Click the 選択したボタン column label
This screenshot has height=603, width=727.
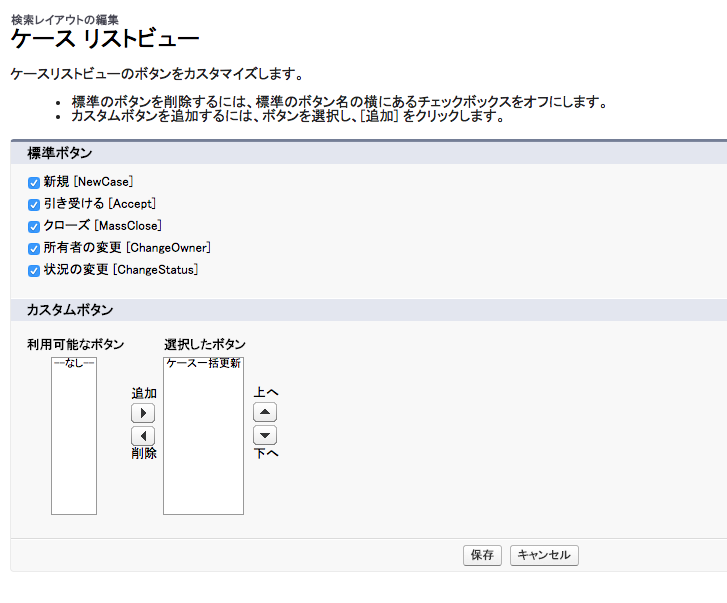coord(204,344)
